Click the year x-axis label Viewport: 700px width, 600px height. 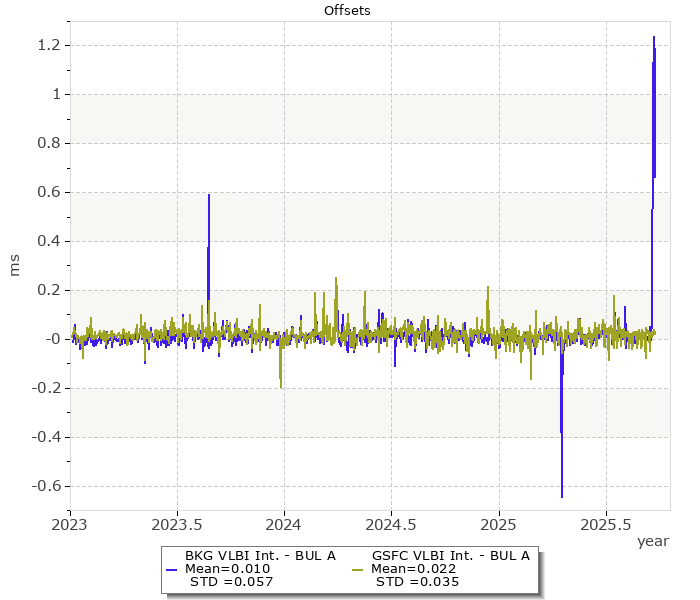(x=653, y=540)
